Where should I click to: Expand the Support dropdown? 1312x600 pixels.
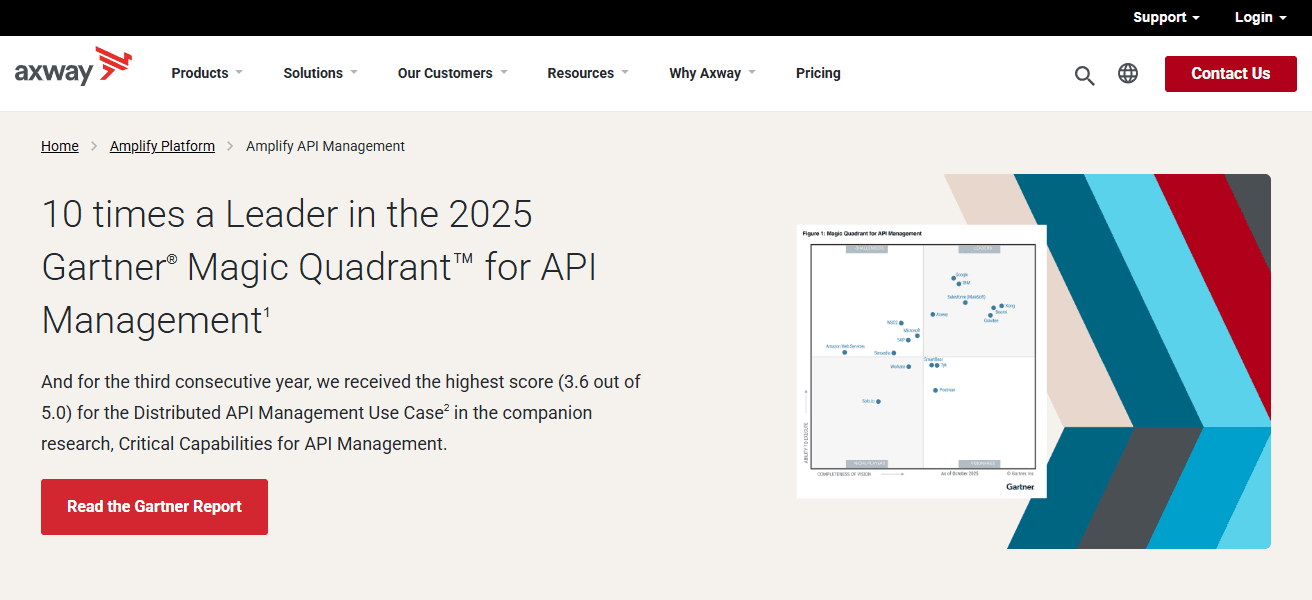point(1166,17)
